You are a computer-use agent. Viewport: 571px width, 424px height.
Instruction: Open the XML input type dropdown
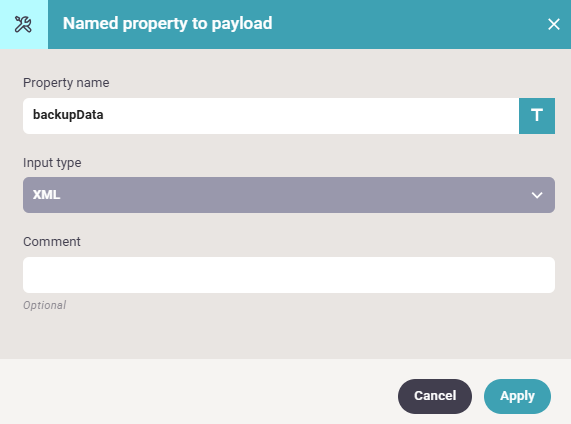click(289, 195)
